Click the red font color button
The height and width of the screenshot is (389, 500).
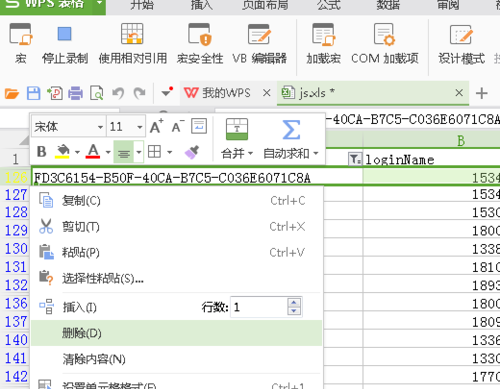point(93,152)
